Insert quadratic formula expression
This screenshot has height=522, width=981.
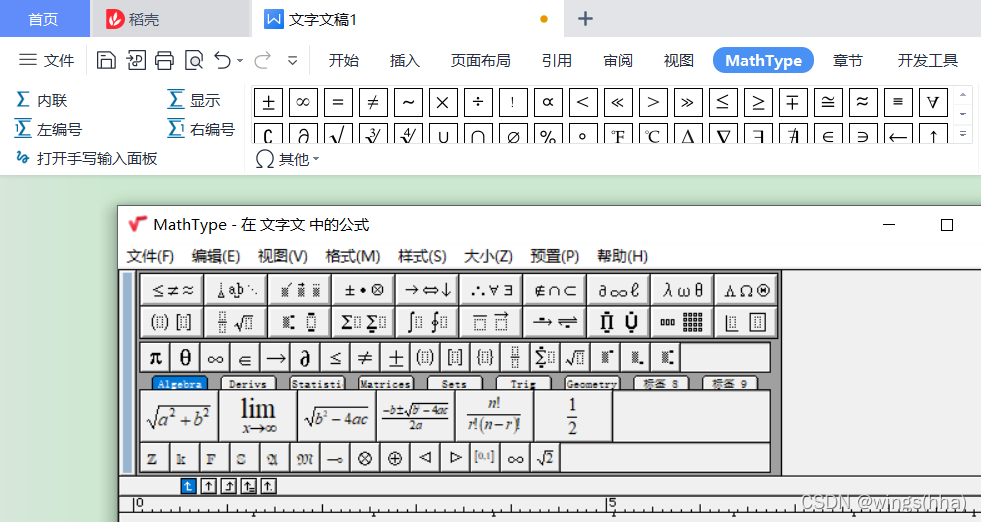[415, 416]
